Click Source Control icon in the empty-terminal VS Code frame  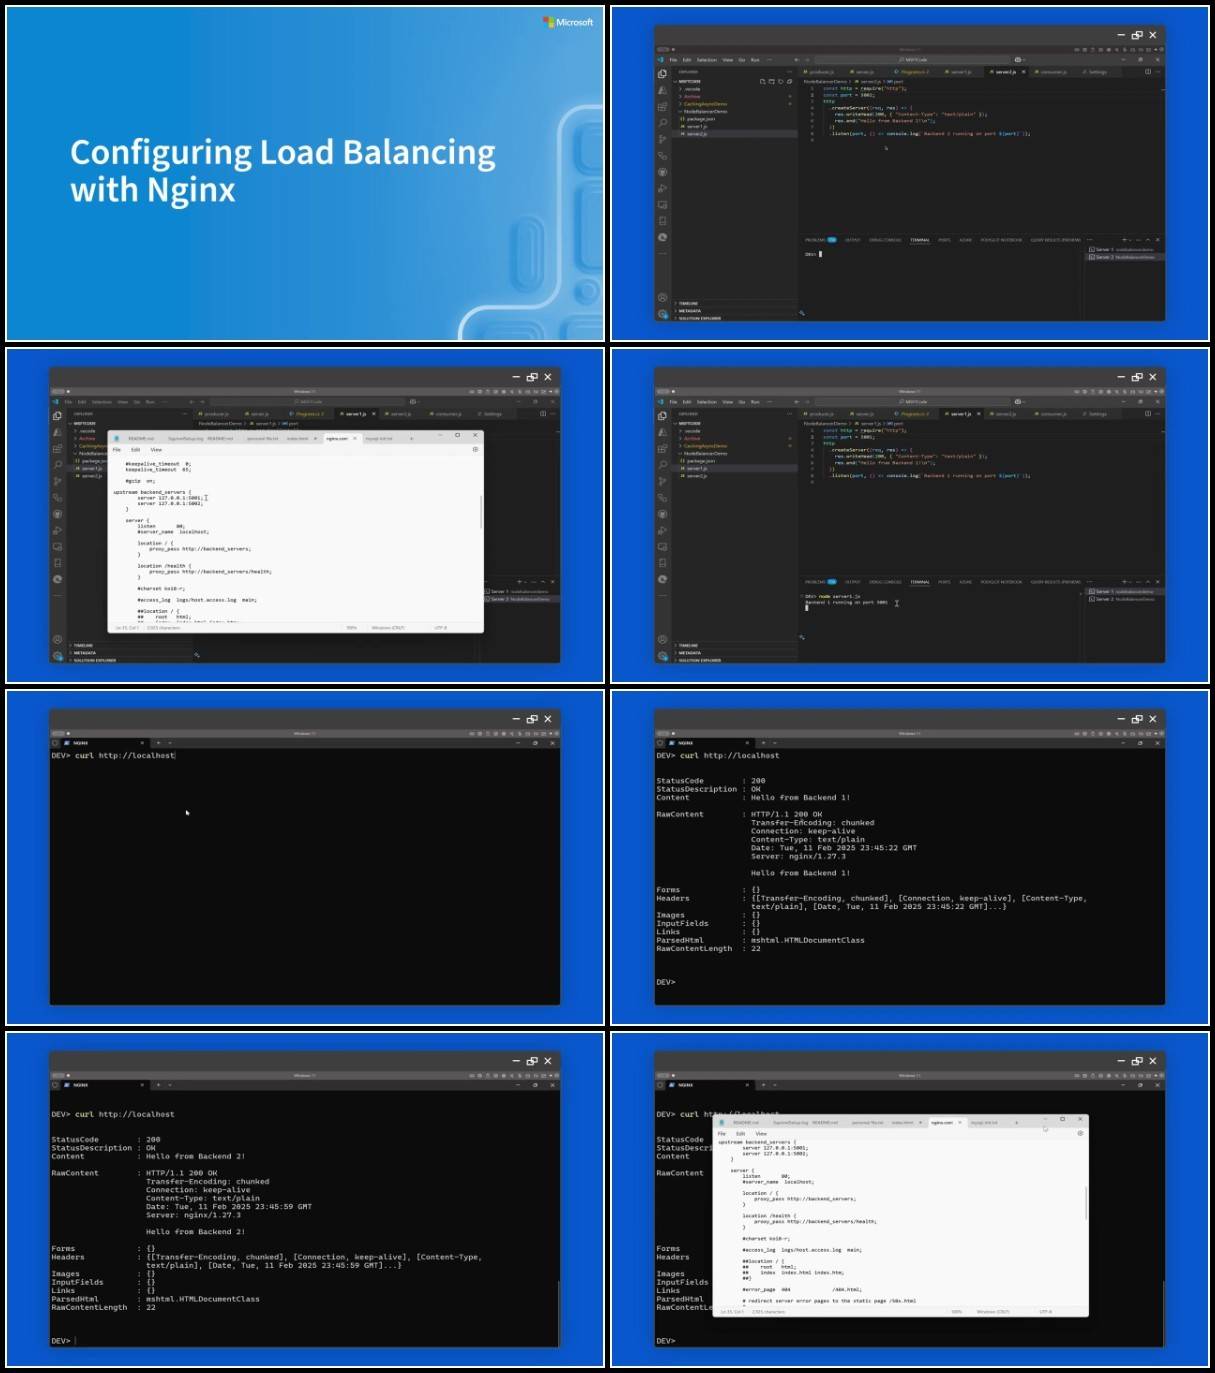click(662, 139)
